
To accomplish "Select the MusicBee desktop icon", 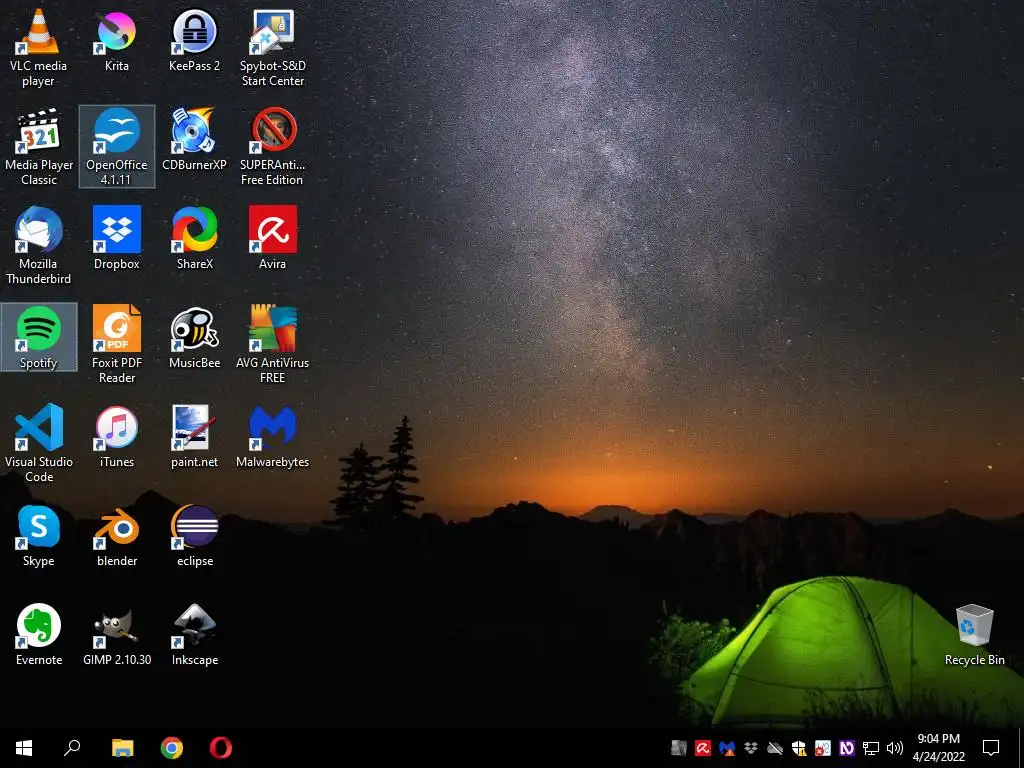I will [x=194, y=338].
